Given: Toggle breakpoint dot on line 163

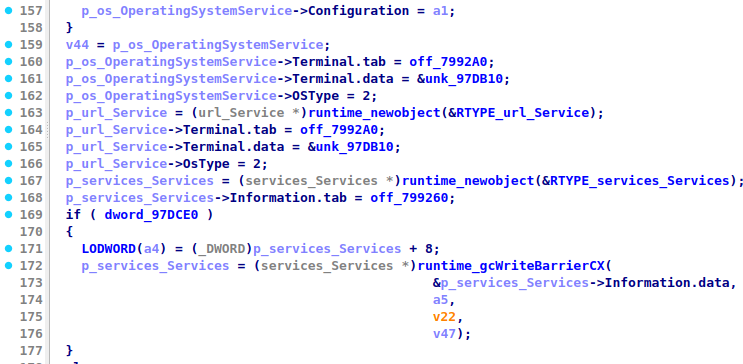Looking at the screenshot, I should (x=8, y=112).
